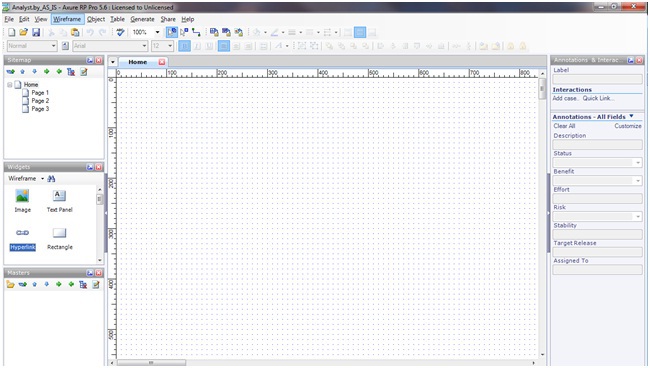Select Page 1 in the sitemap
This screenshot has width=650, height=368.
40,93
